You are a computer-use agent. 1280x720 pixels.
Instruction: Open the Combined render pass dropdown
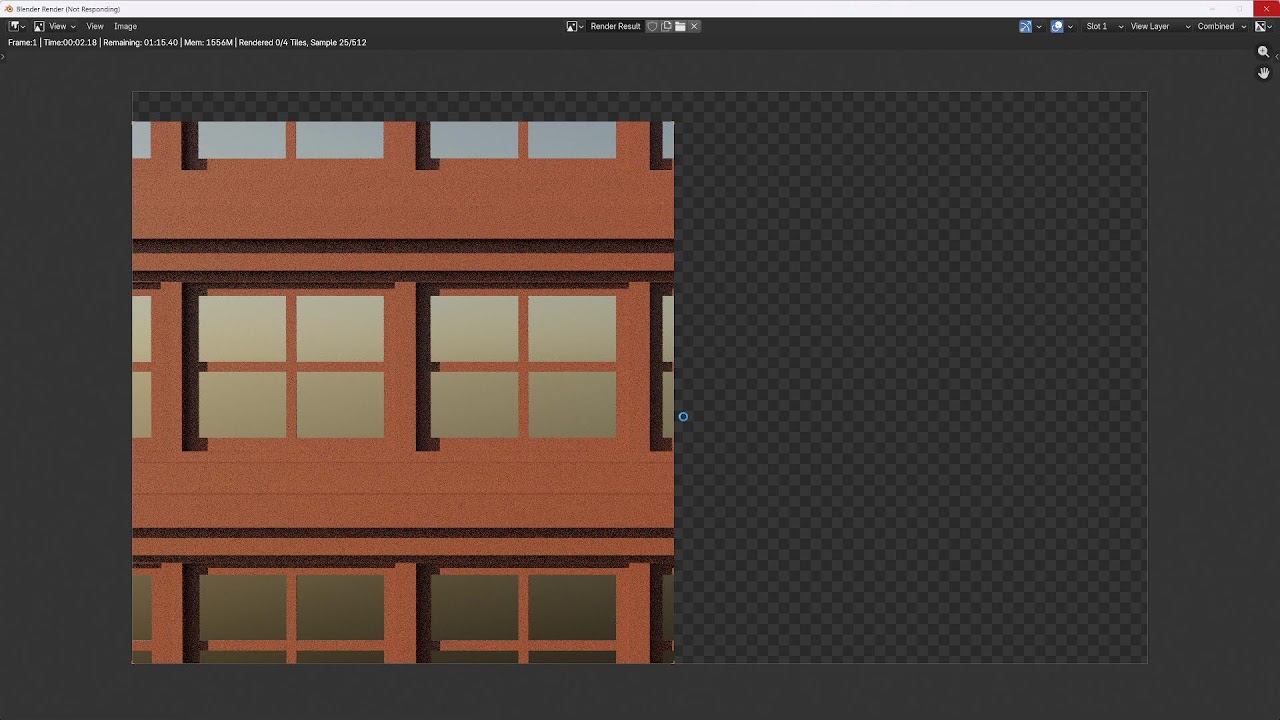1222,26
